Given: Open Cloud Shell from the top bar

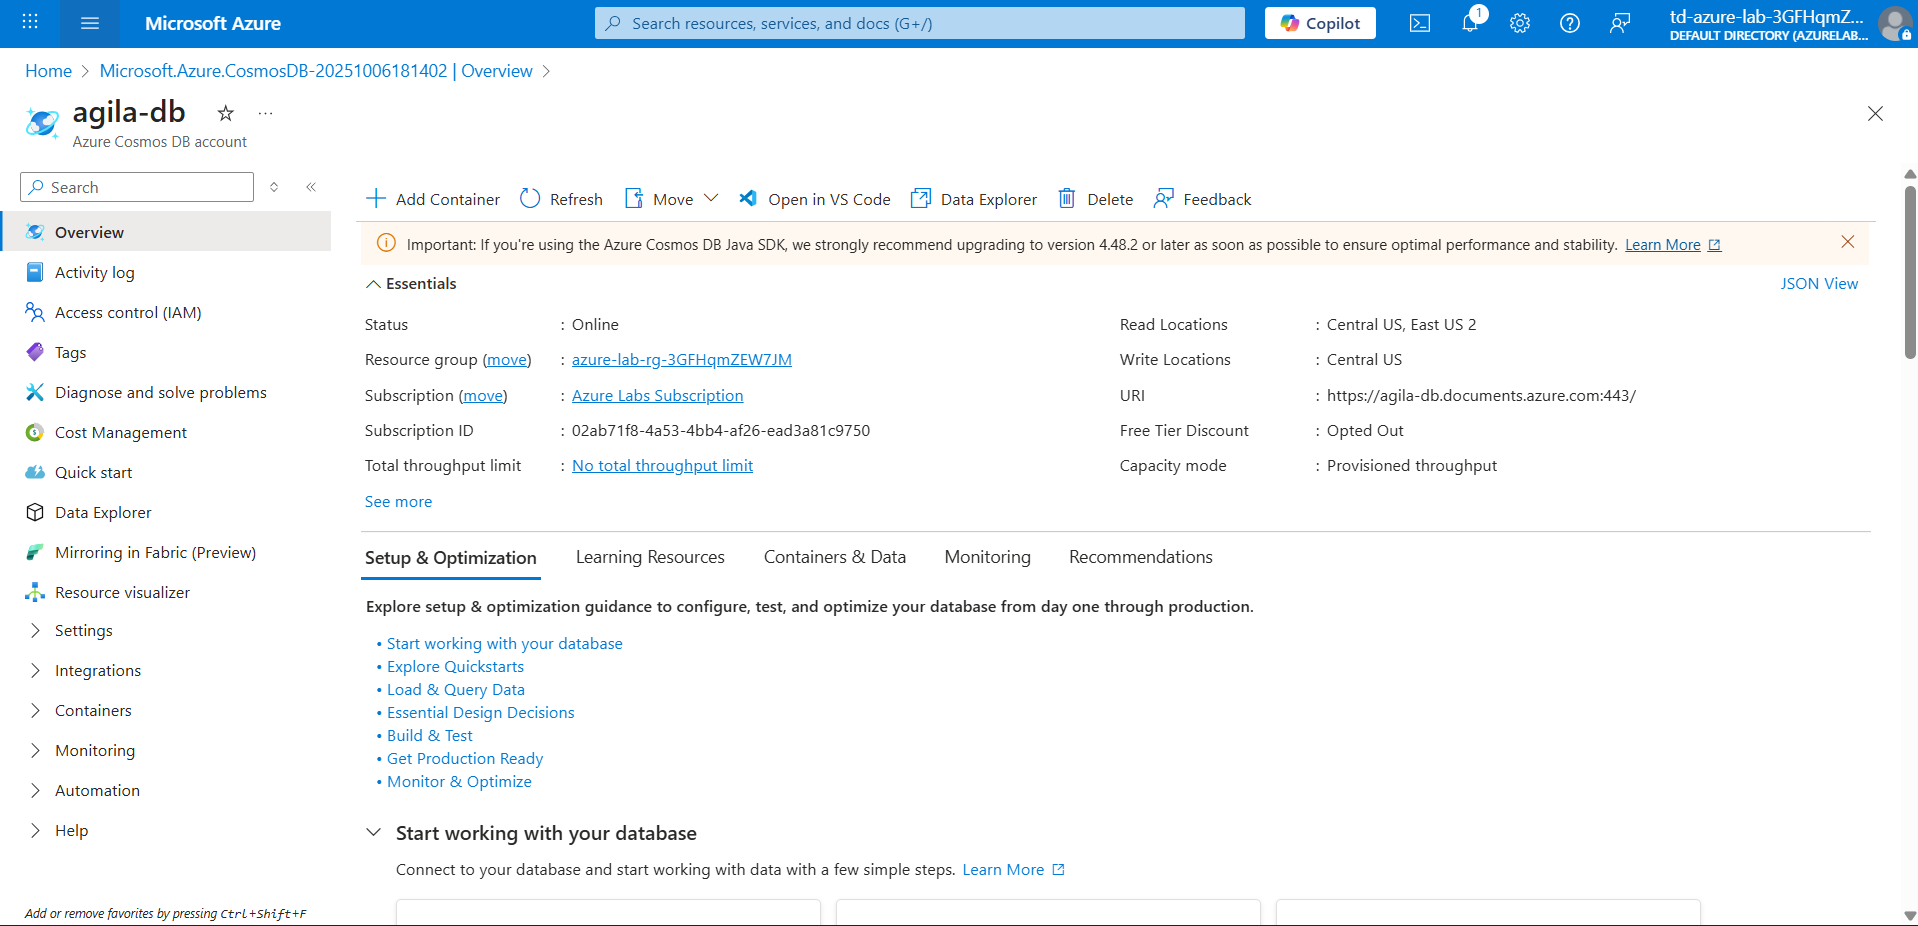Looking at the screenshot, I should click(1419, 23).
